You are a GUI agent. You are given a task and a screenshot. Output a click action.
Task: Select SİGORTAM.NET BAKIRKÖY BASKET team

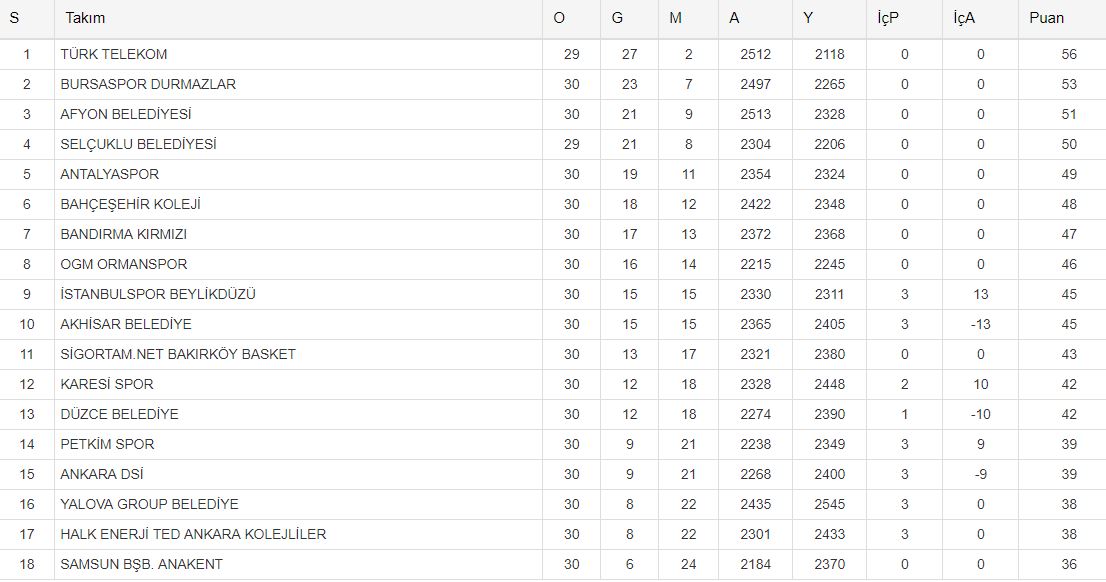tap(178, 354)
